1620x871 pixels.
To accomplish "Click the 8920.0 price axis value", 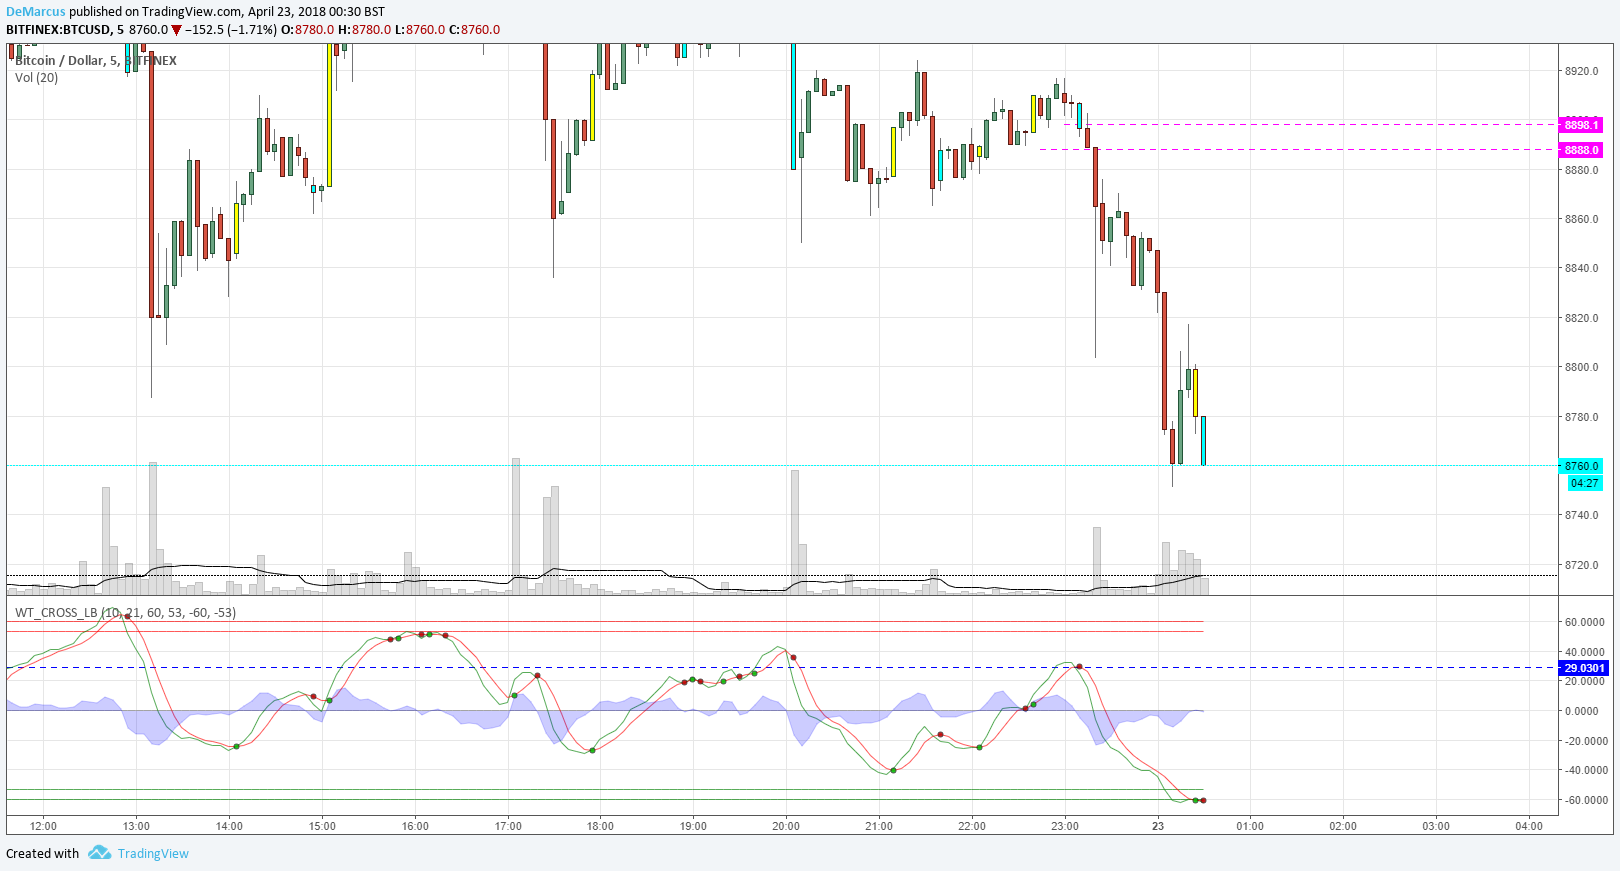I will pyautogui.click(x=1581, y=71).
